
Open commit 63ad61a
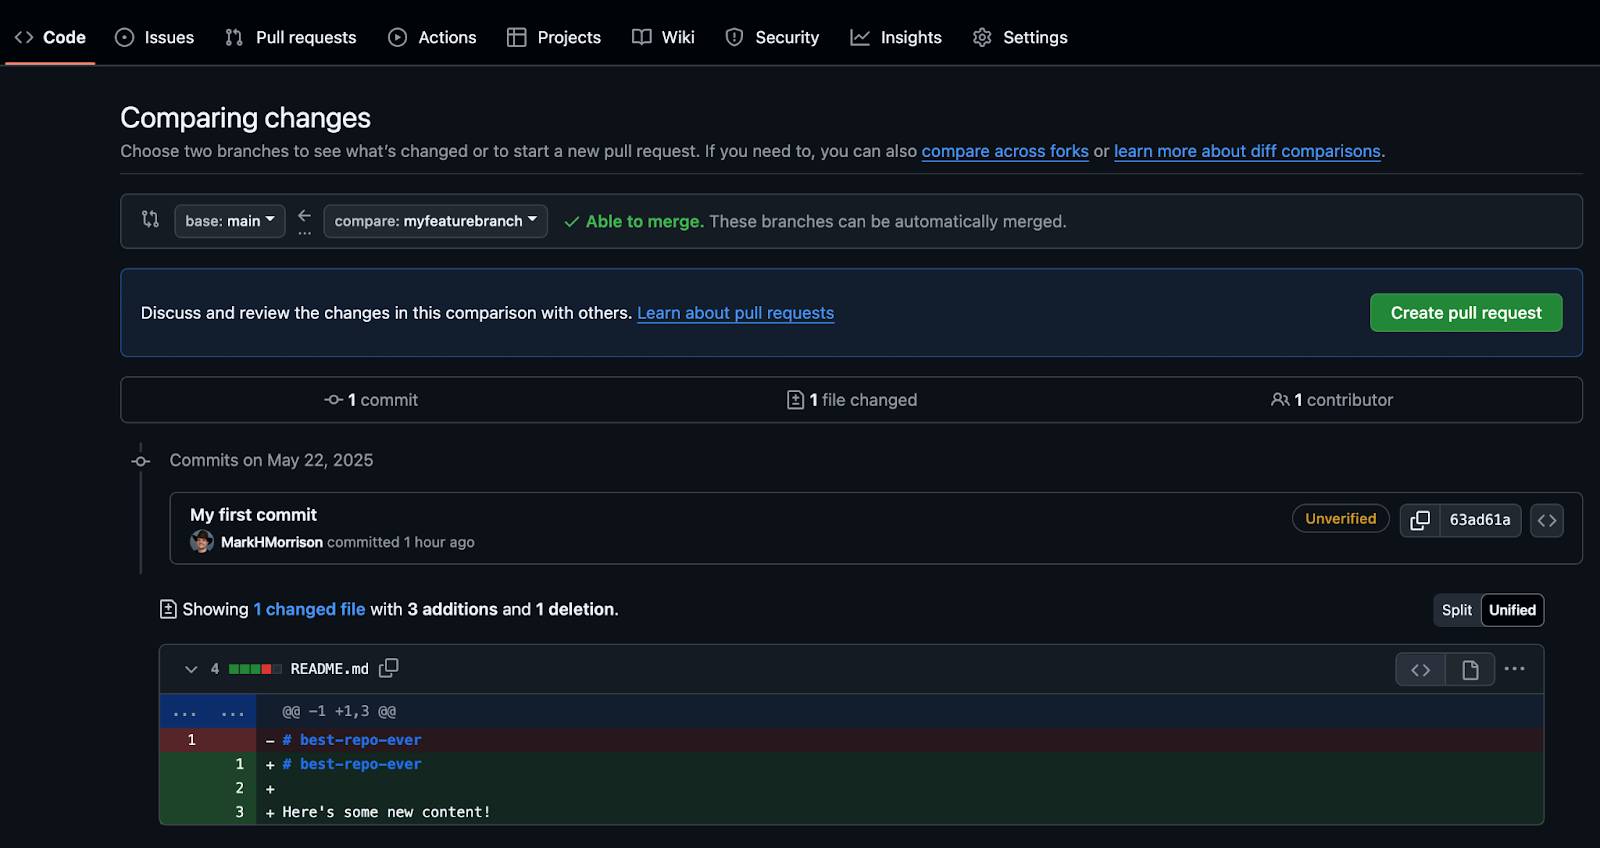[1480, 520]
